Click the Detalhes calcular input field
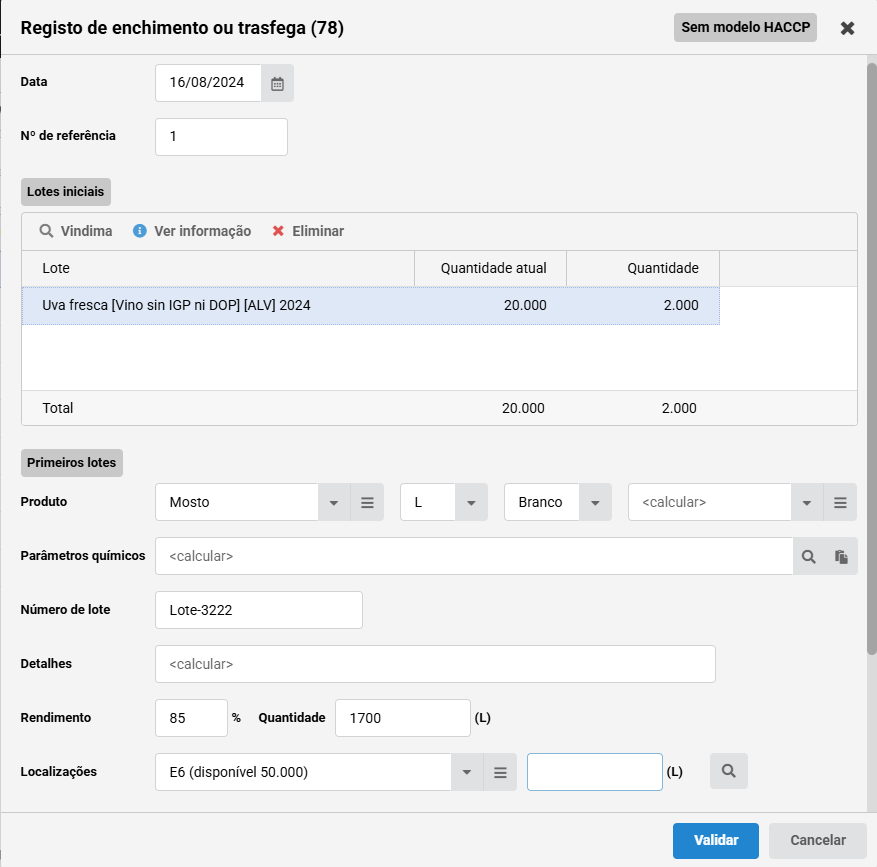877x867 pixels. pos(435,665)
